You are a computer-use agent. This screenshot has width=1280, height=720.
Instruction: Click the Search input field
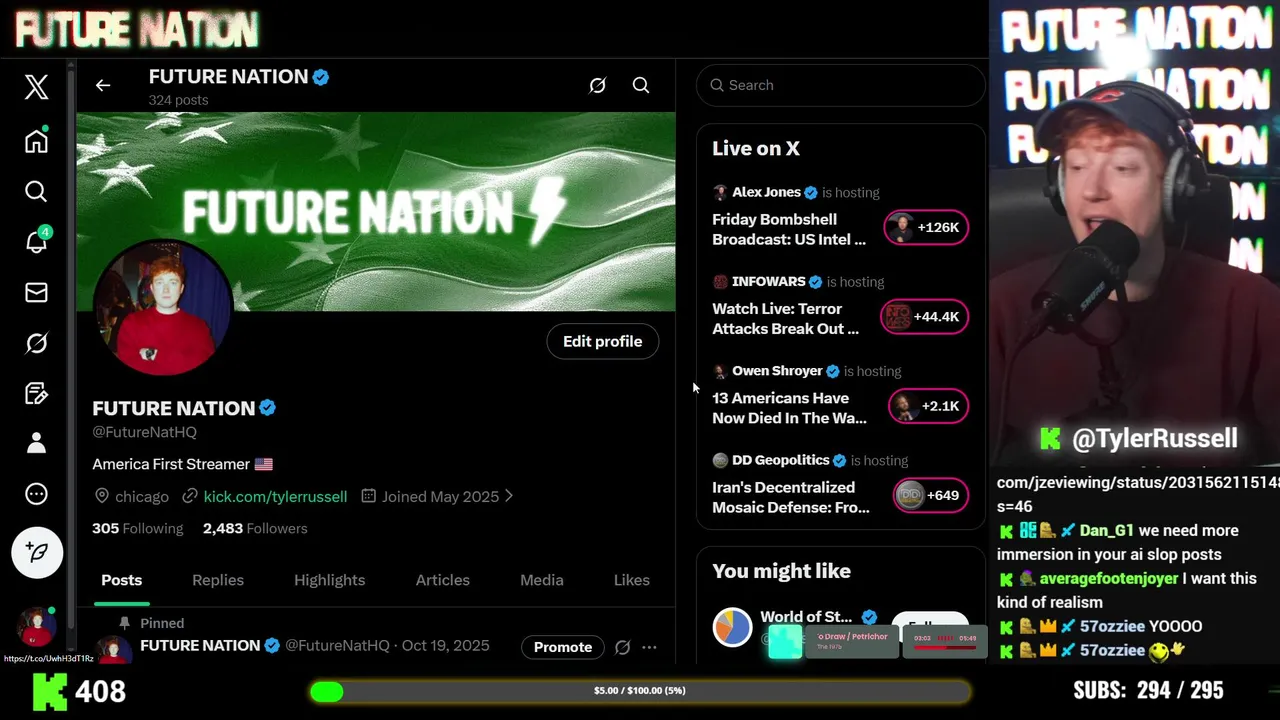coord(841,85)
